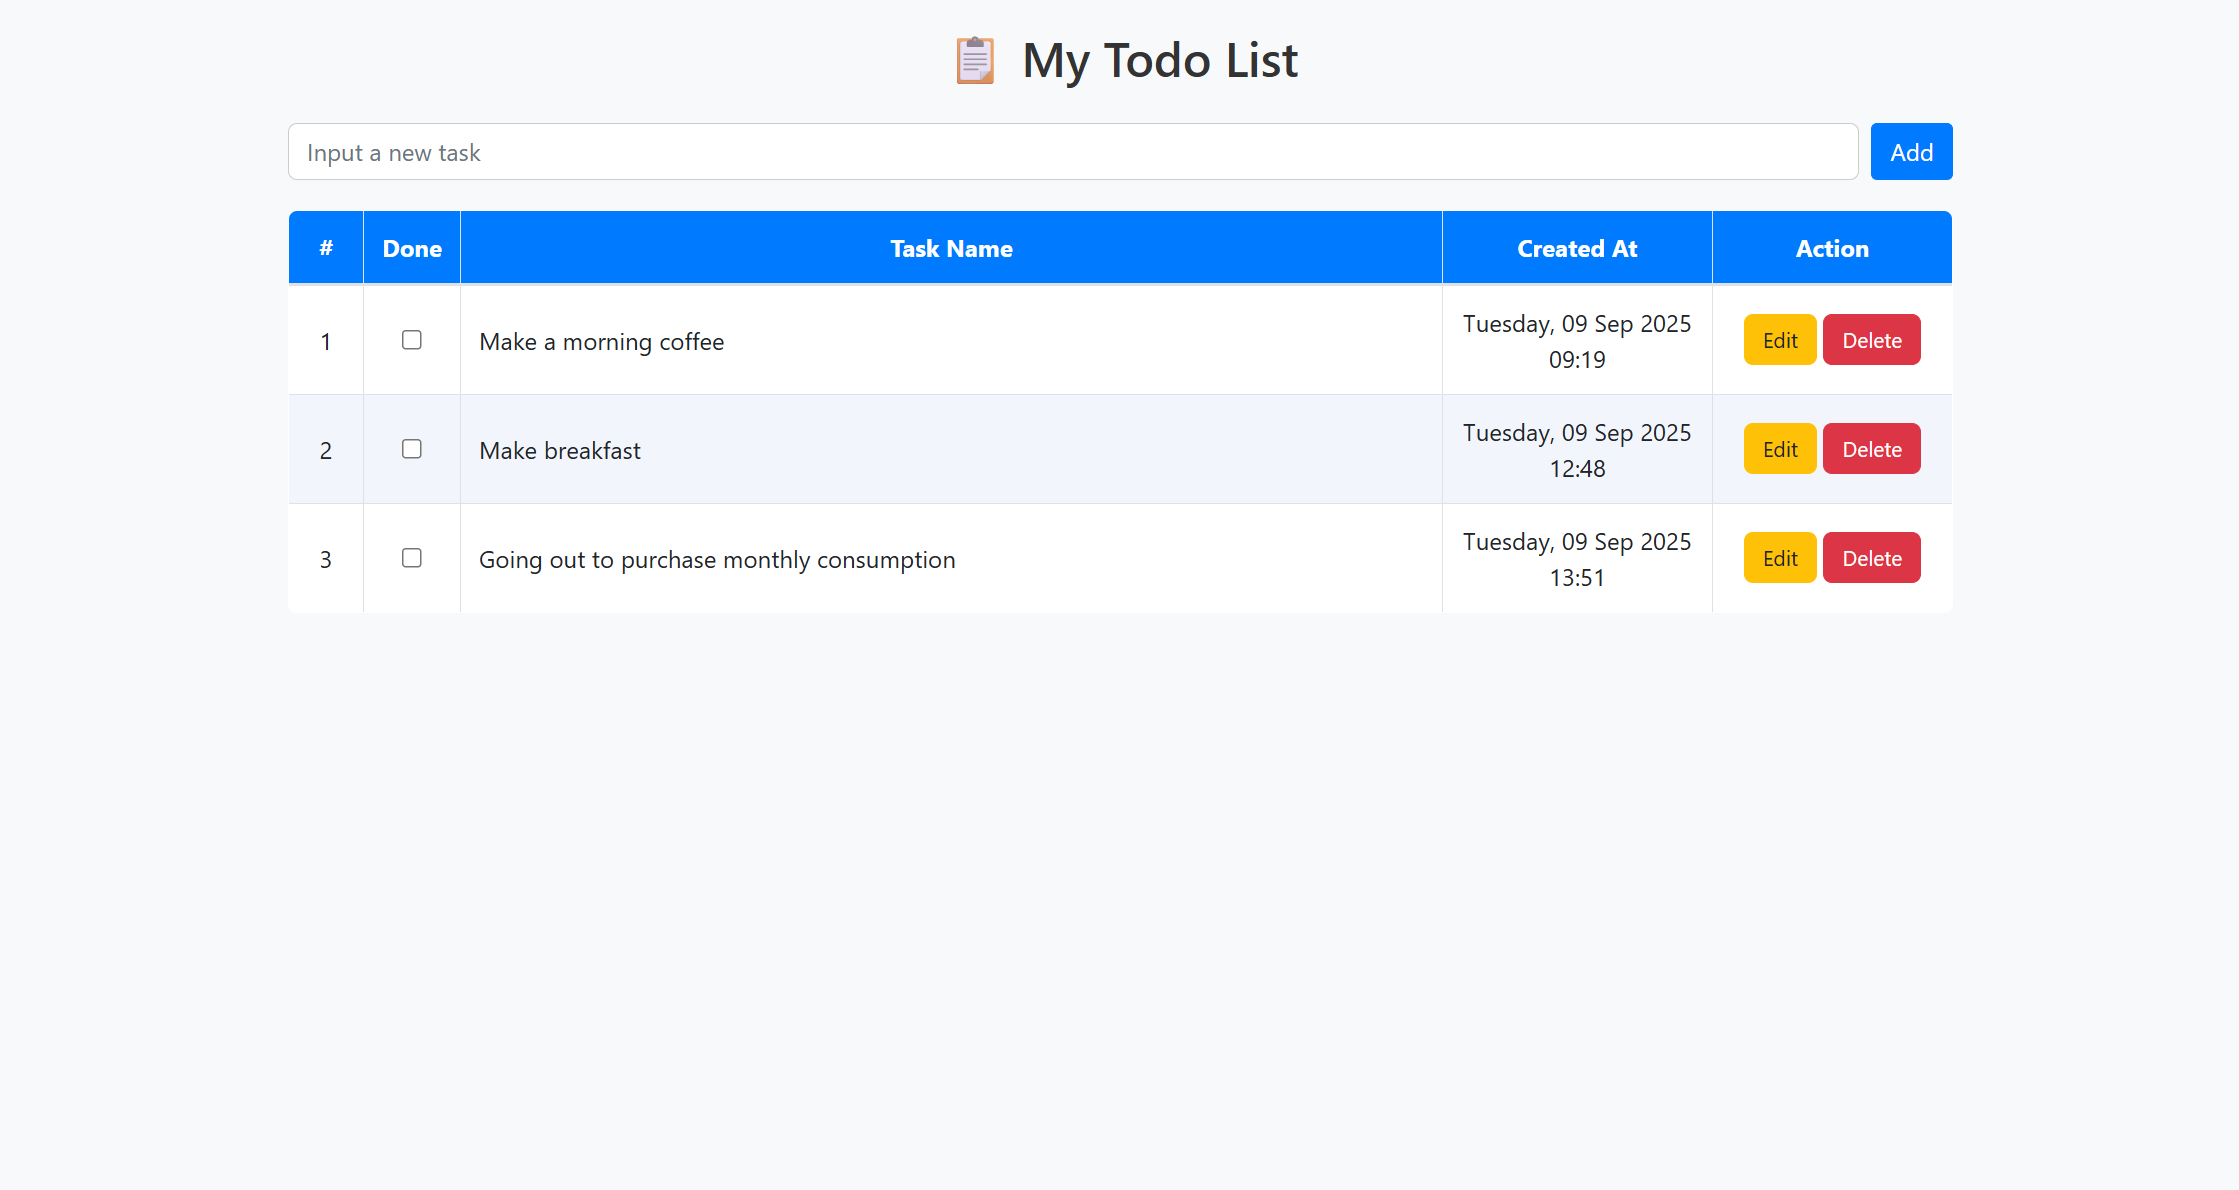The image size is (2239, 1190).
Task: Click the Add button
Action: [x=1910, y=151]
